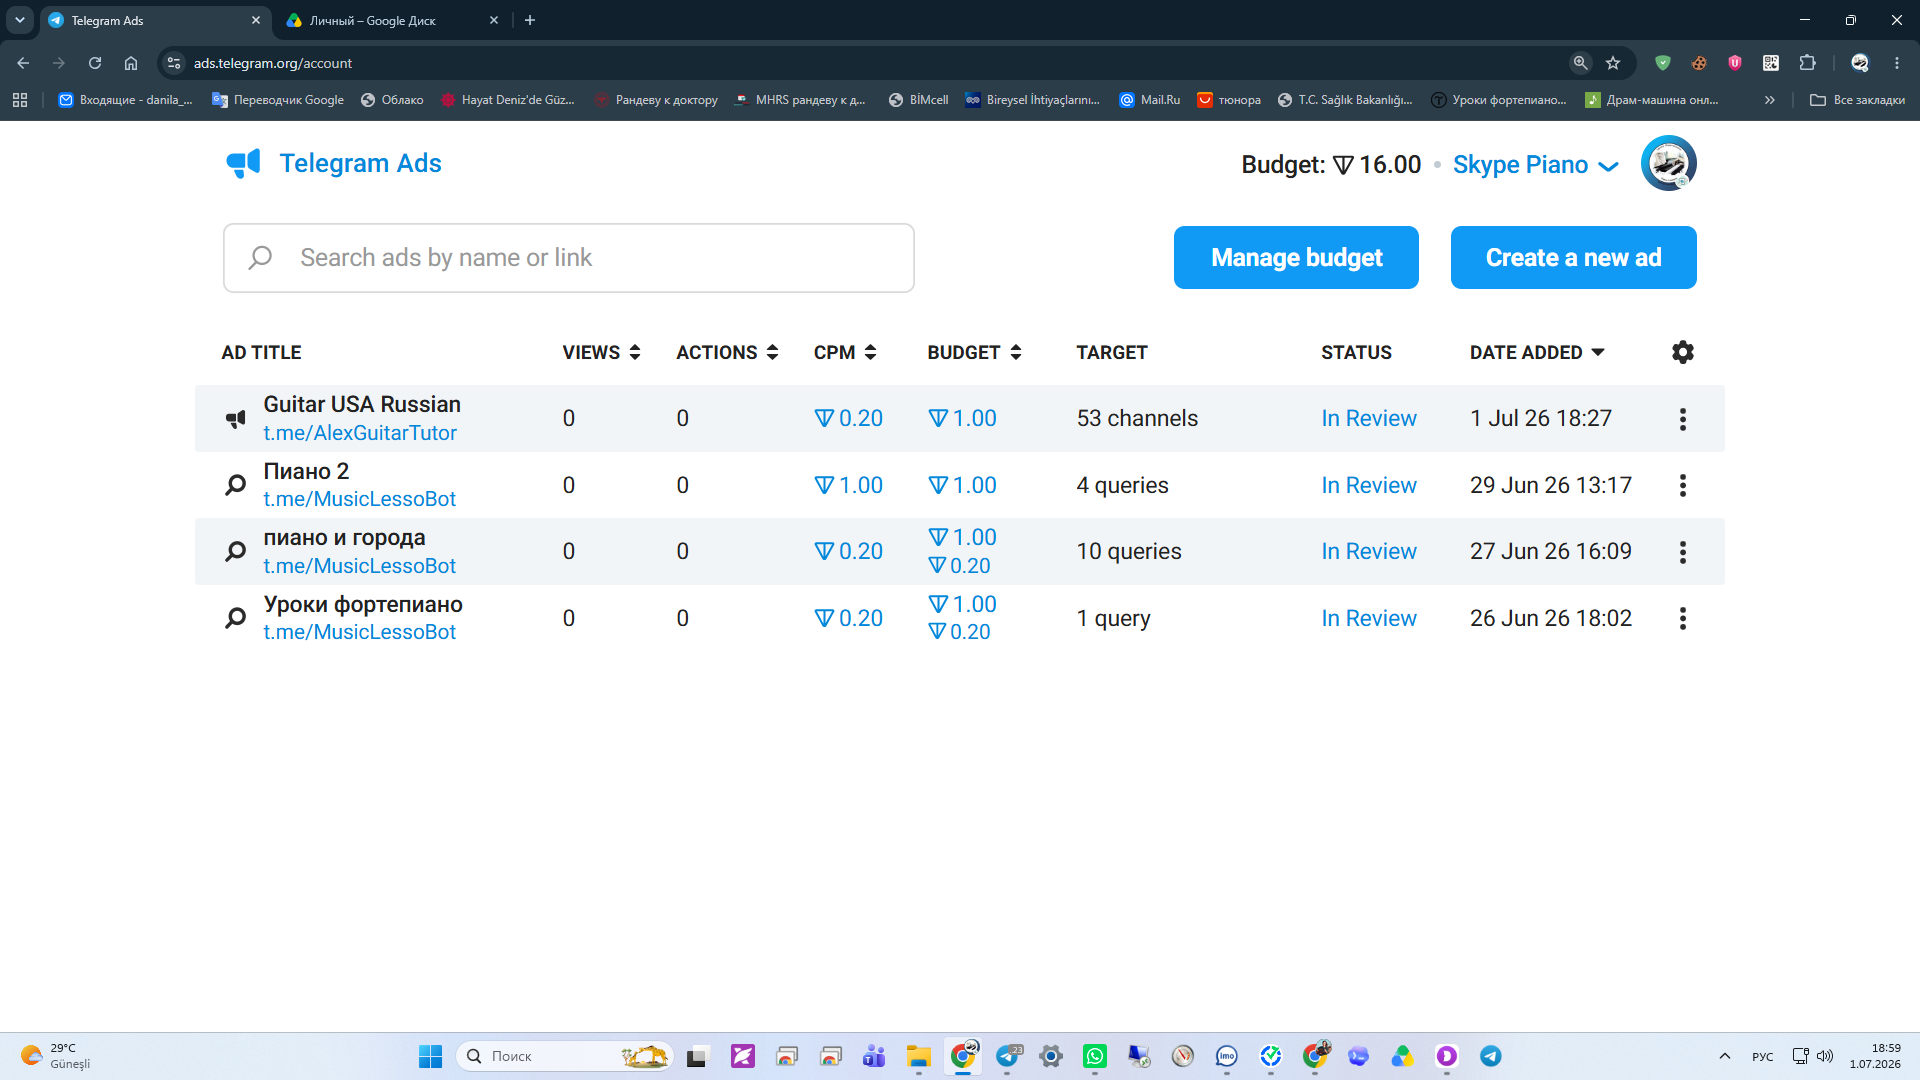Click the browser reload button

(95, 63)
